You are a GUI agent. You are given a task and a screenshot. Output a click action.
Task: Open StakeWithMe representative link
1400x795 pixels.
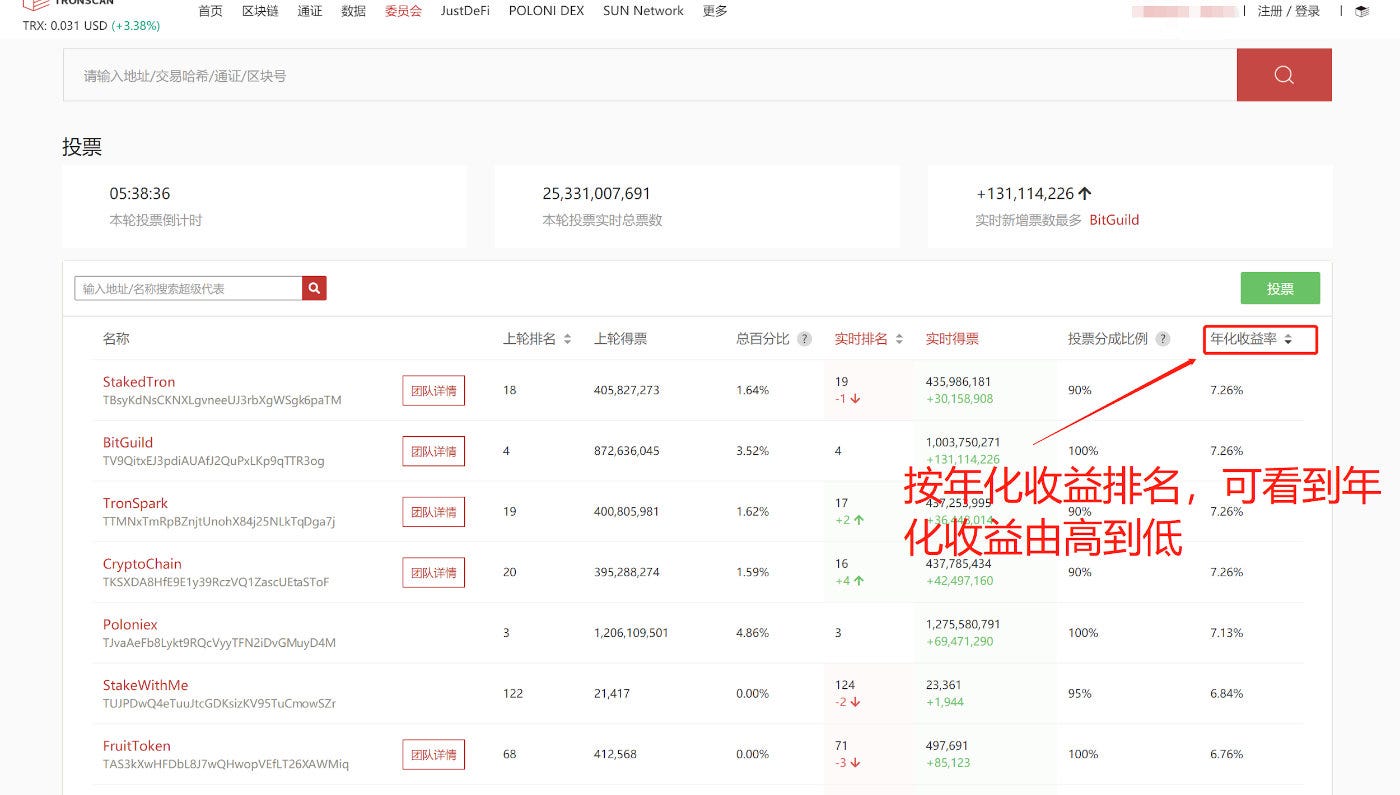145,685
